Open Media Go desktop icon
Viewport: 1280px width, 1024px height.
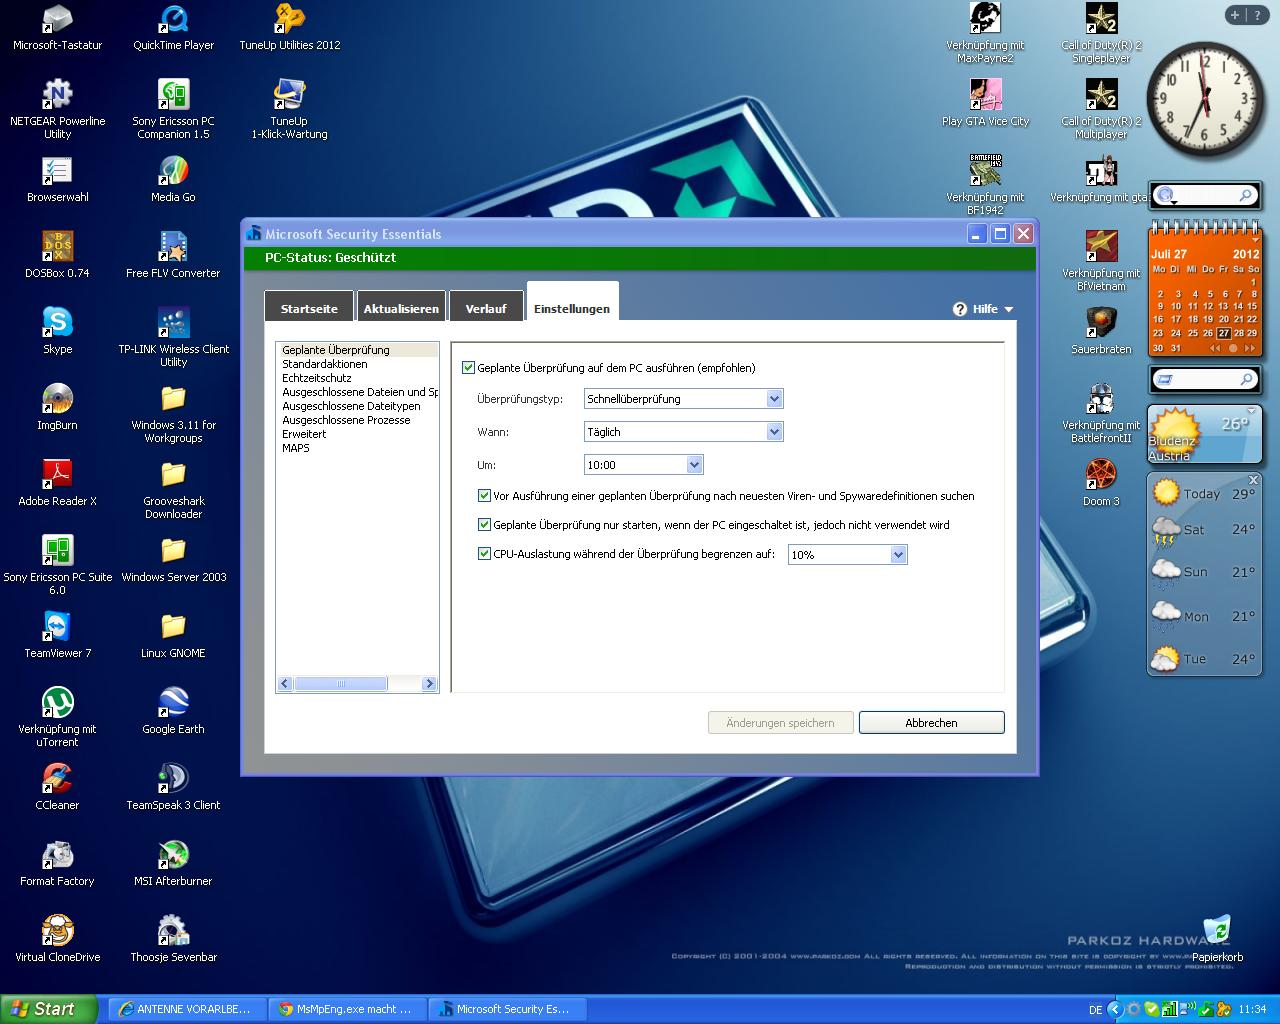[x=173, y=171]
